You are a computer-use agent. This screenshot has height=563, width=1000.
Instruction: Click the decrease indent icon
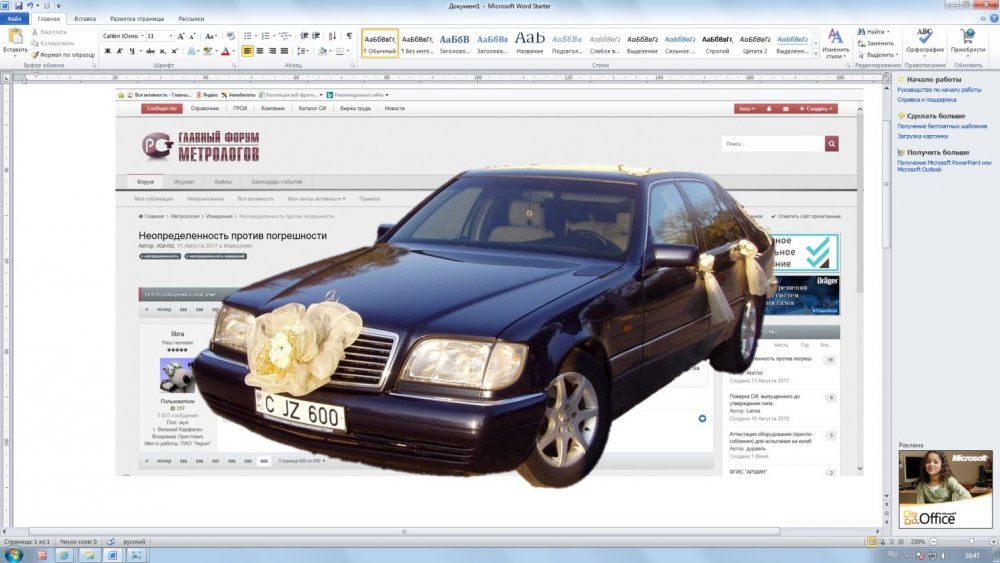(x=304, y=36)
